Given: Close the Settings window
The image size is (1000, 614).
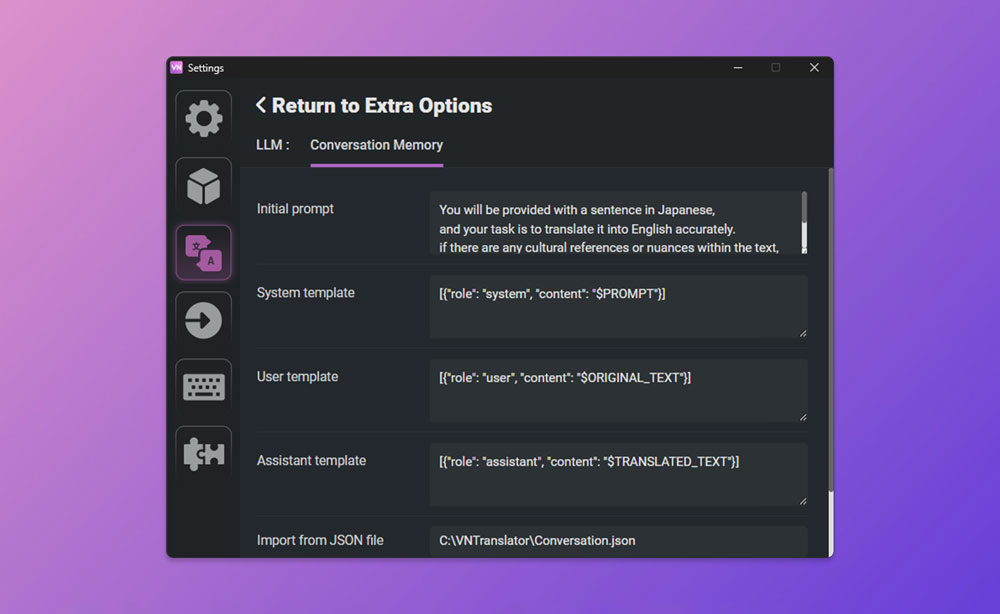Looking at the screenshot, I should pos(814,68).
